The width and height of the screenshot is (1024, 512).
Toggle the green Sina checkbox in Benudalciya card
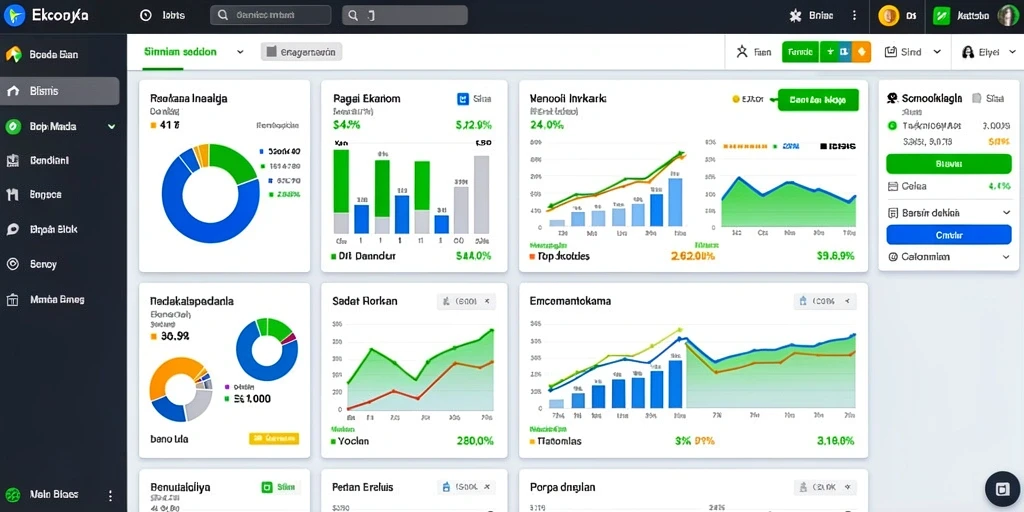266,487
